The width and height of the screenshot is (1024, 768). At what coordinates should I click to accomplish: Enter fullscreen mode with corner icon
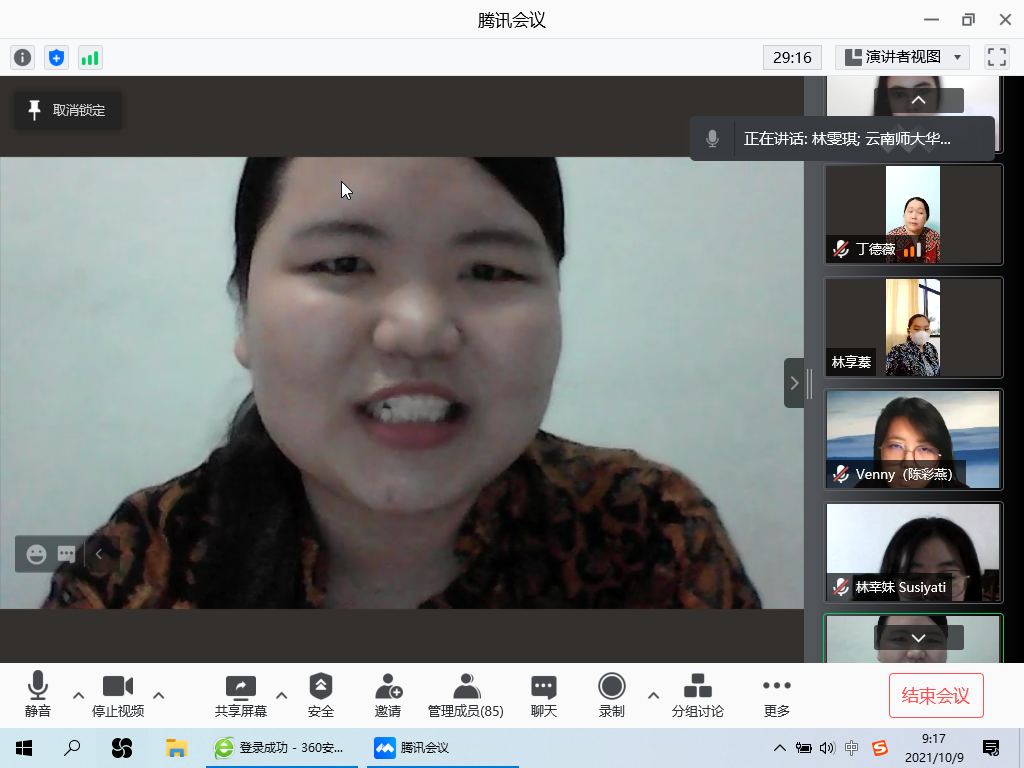[x=996, y=58]
